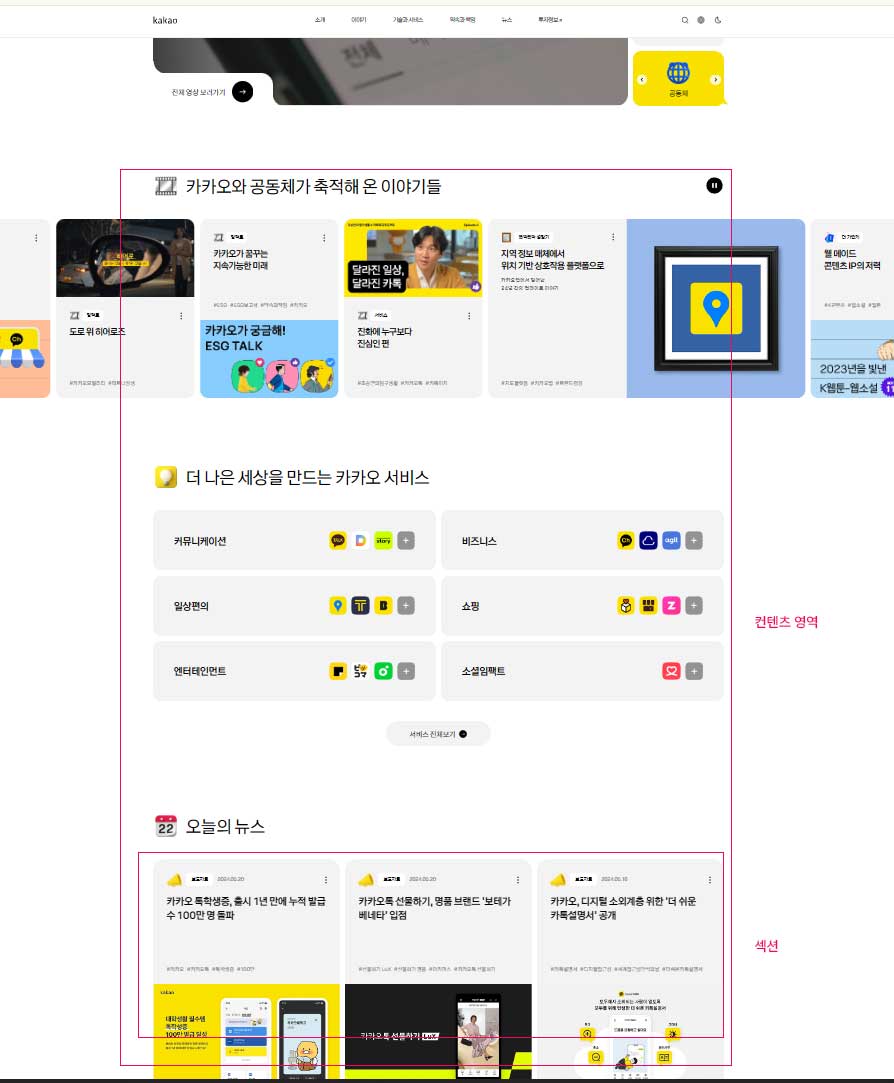Open the search icon in the header
Screen dimensions: 894x1083
pos(685,20)
